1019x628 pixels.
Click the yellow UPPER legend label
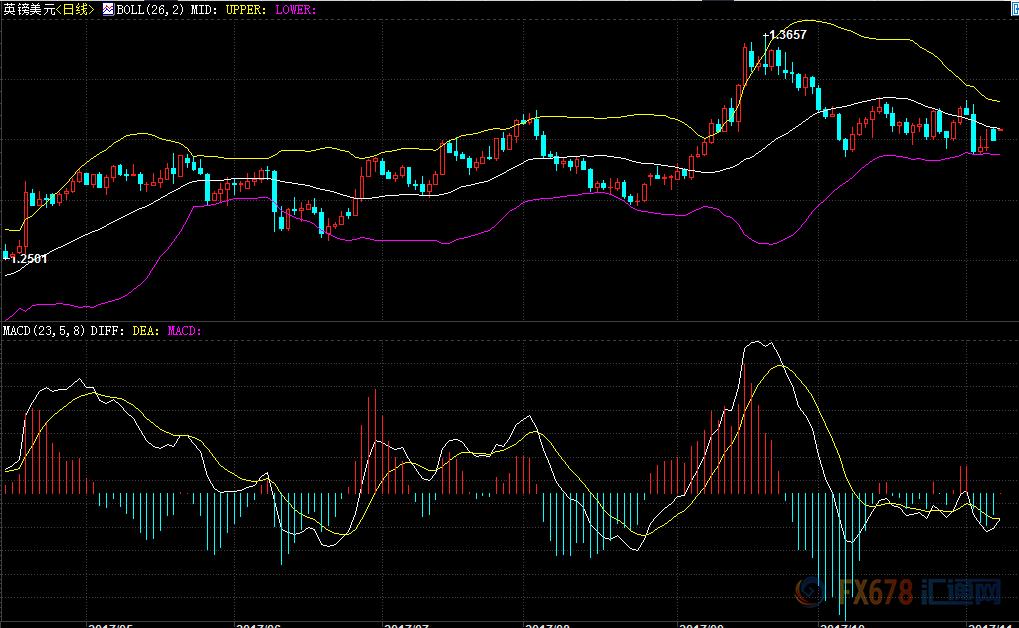point(245,9)
